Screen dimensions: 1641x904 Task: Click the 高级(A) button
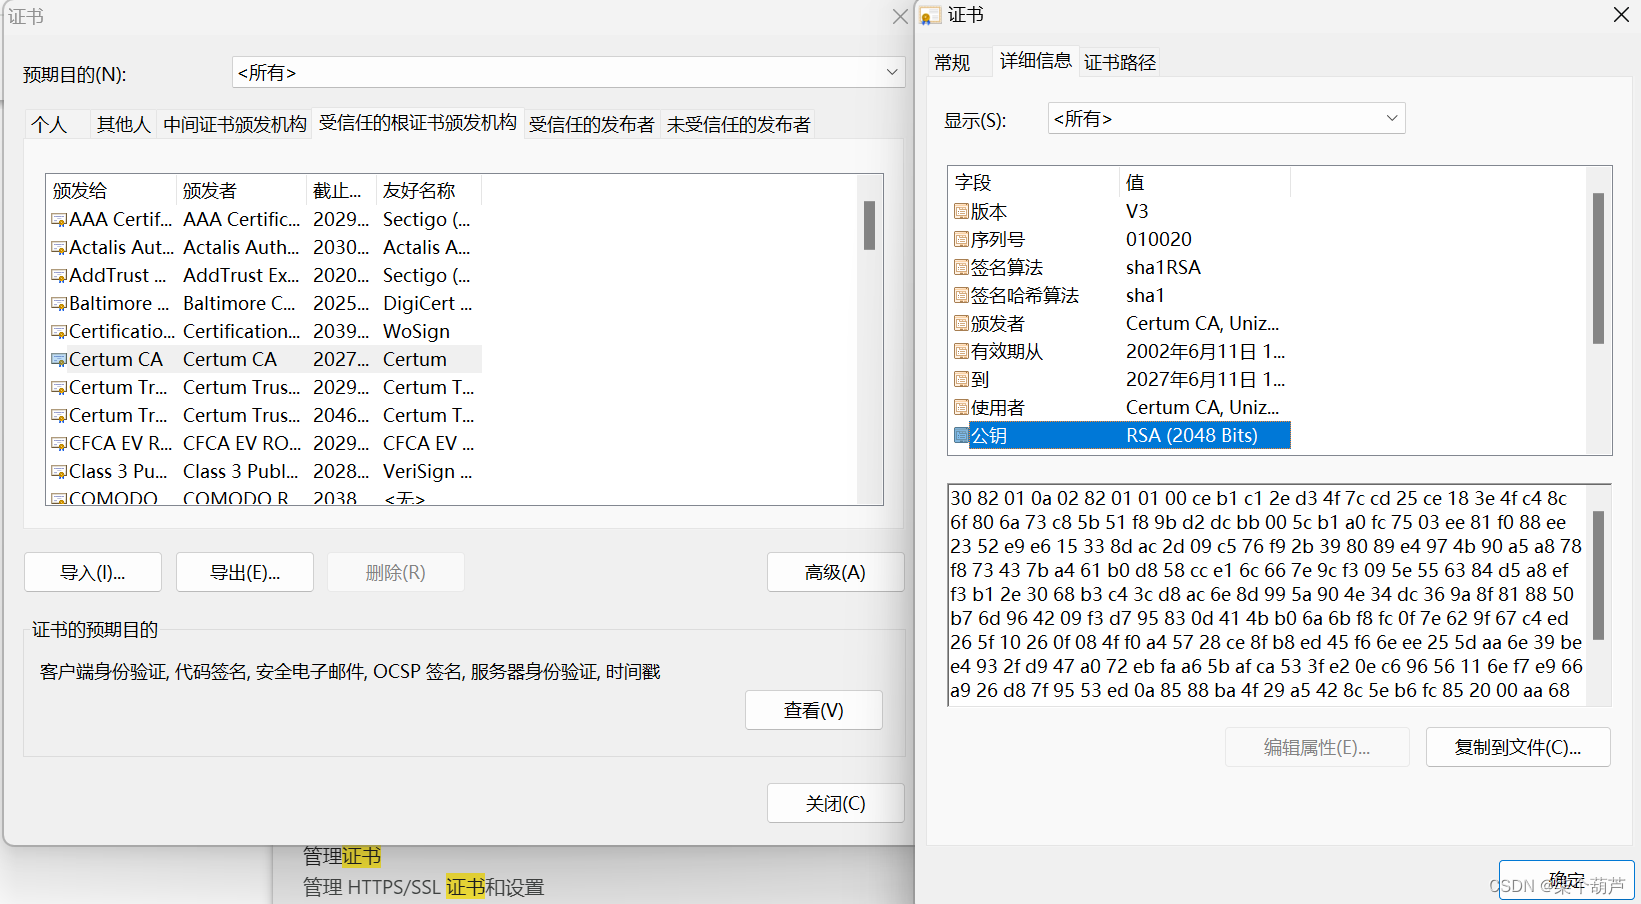coord(835,572)
